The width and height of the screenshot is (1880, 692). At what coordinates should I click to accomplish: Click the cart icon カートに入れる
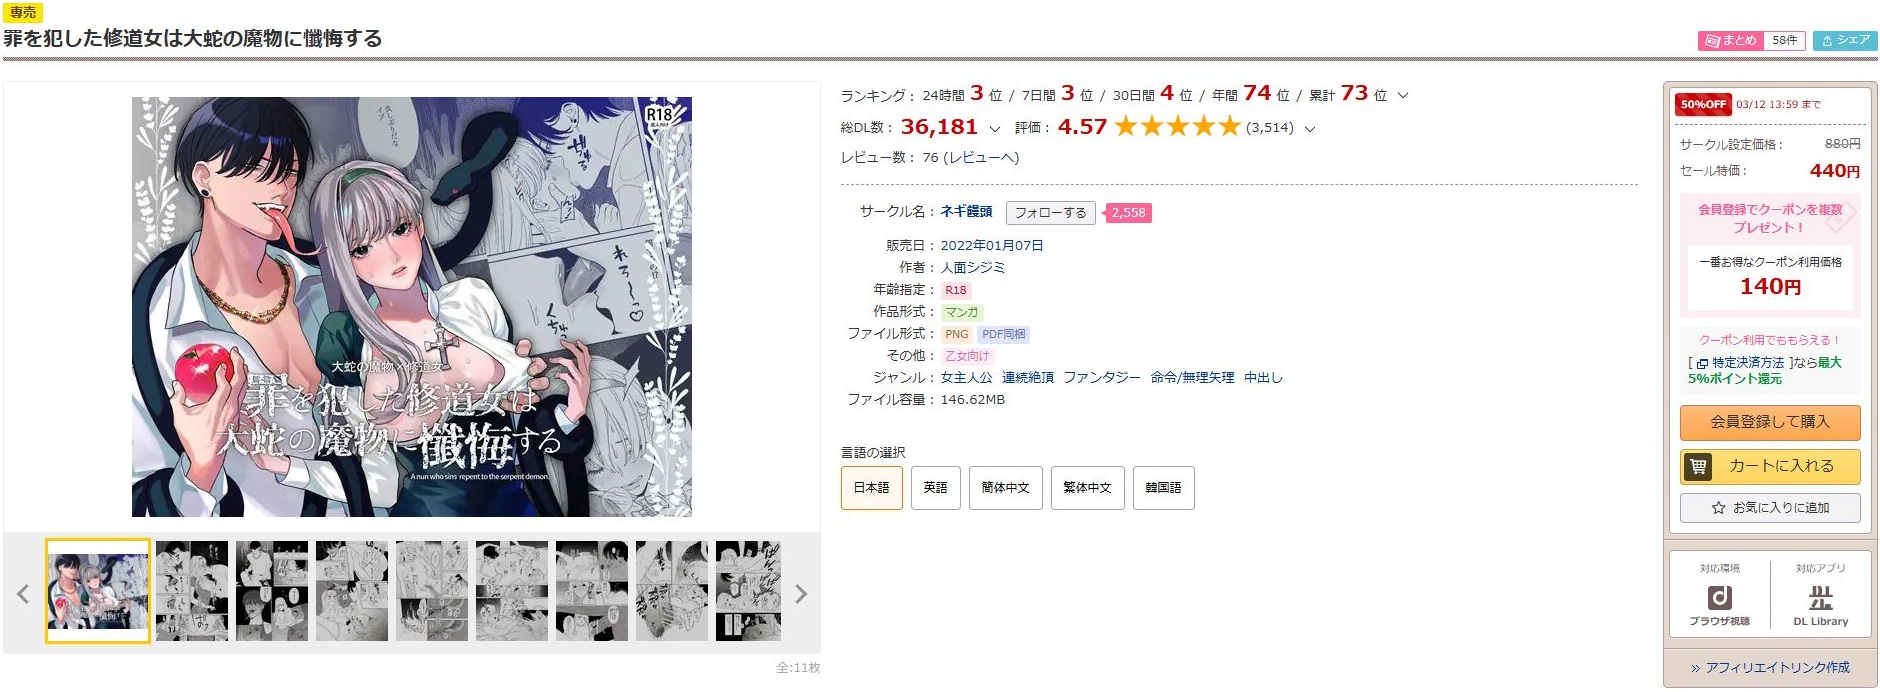(1770, 466)
